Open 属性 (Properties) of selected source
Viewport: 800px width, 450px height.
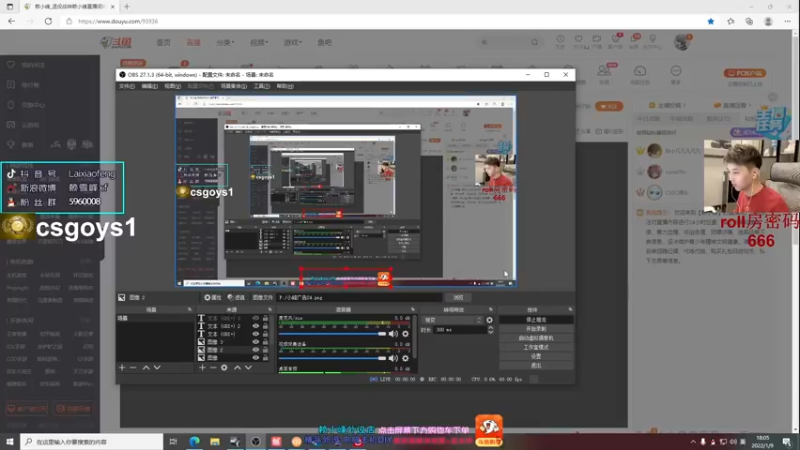pyautogui.click(x=213, y=297)
